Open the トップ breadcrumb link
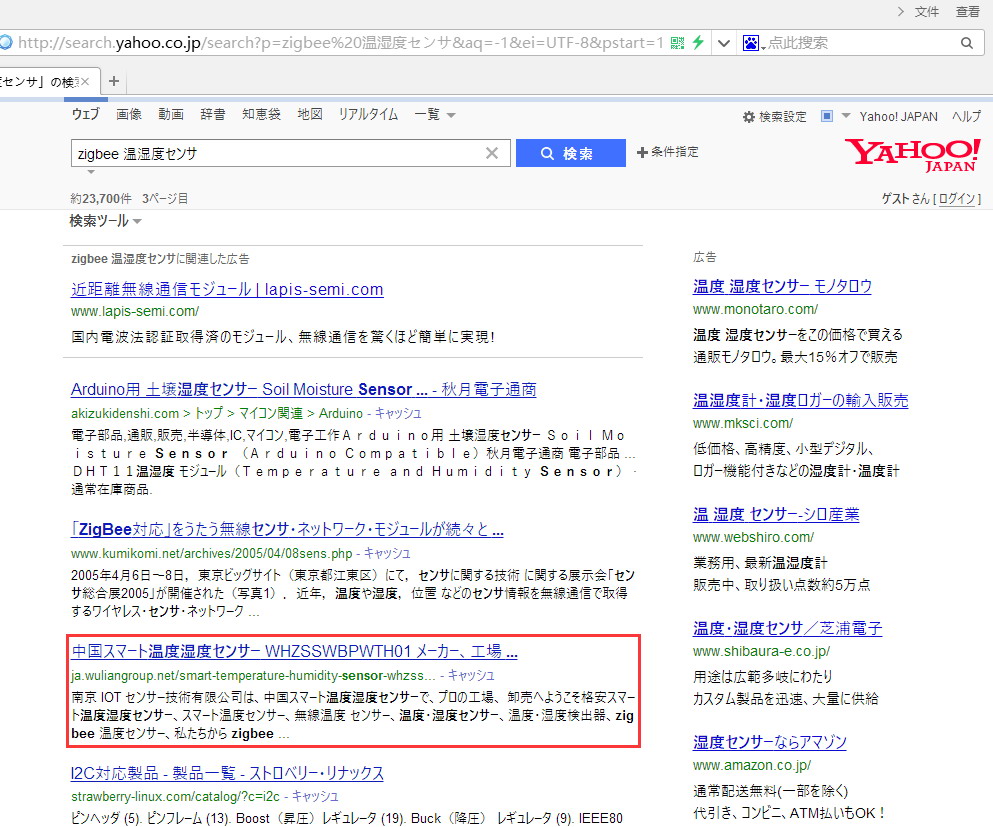This screenshot has width=993, height=827. (208, 414)
